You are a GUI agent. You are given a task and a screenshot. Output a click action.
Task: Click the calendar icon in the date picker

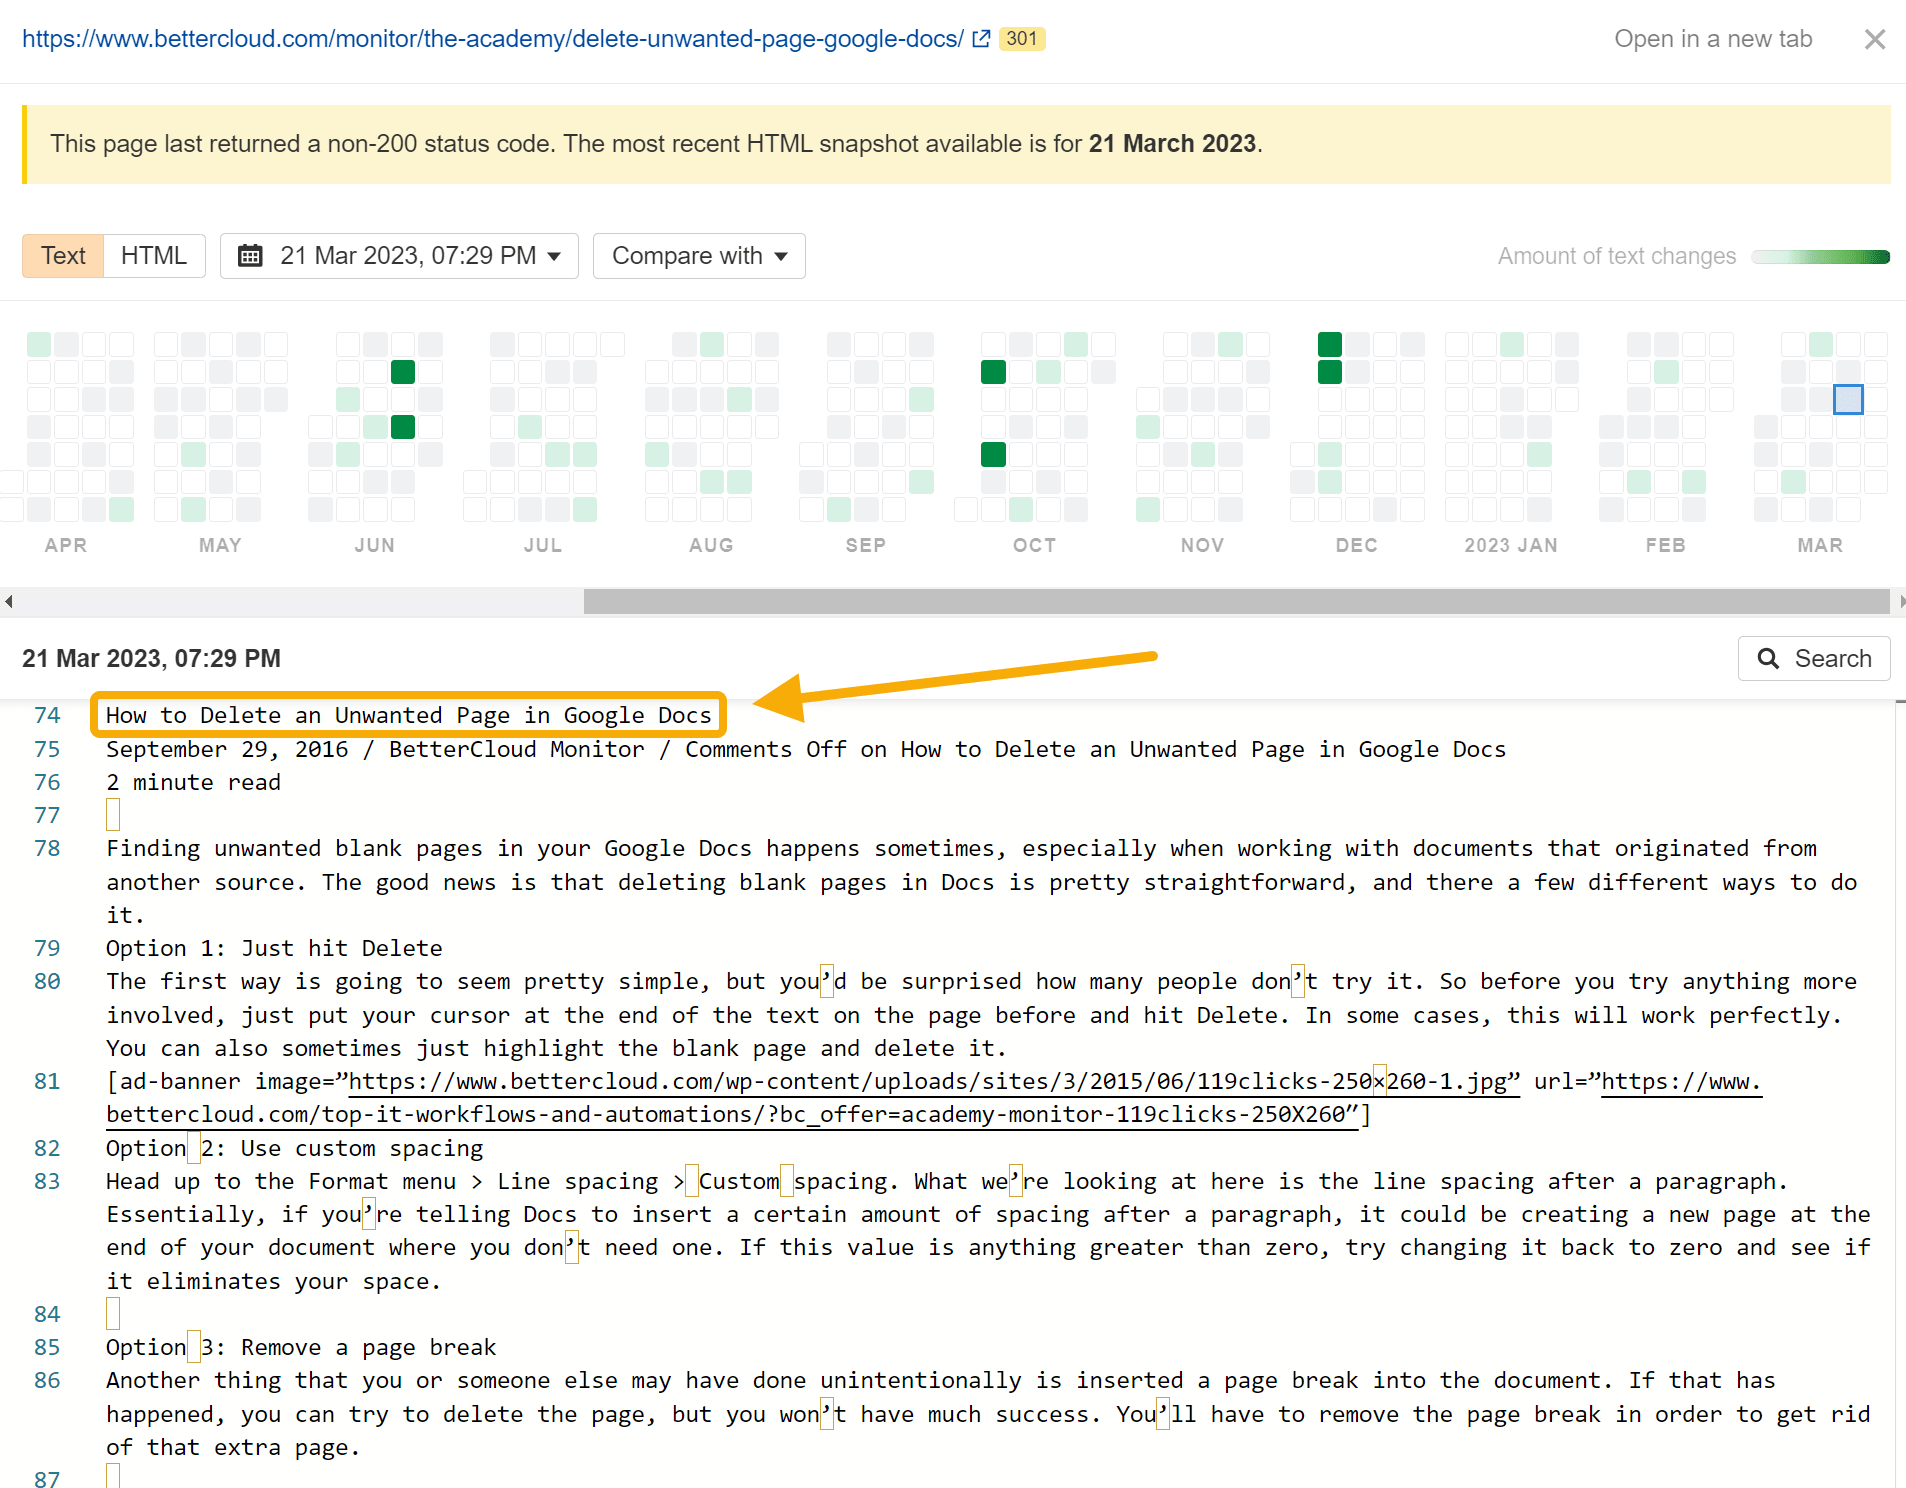point(250,256)
